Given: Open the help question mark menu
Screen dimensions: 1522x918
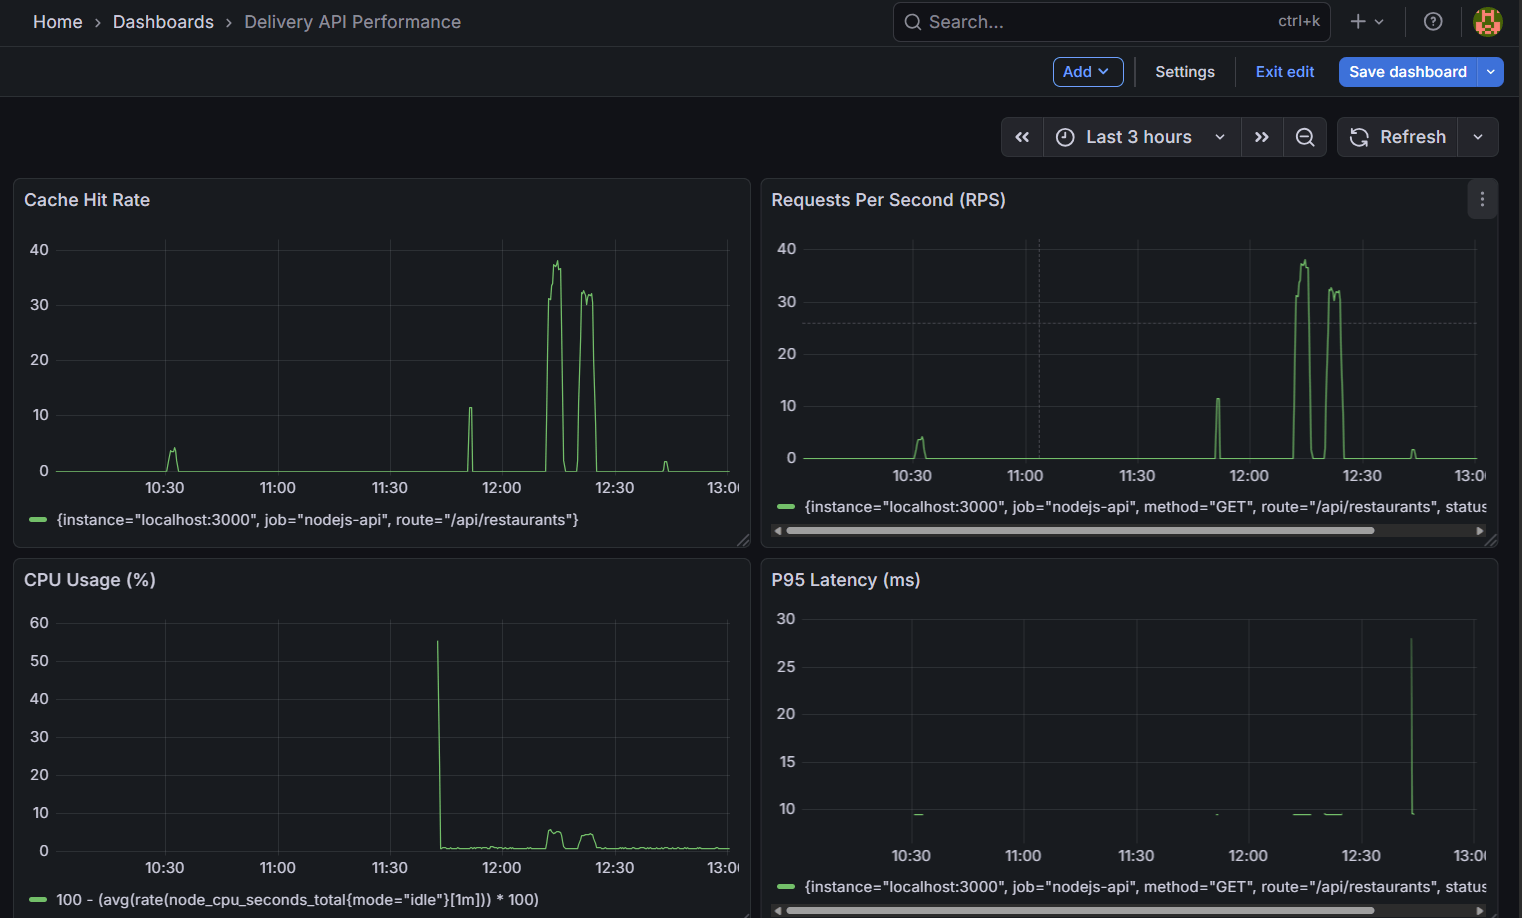Looking at the screenshot, I should pyautogui.click(x=1433, y=22).
